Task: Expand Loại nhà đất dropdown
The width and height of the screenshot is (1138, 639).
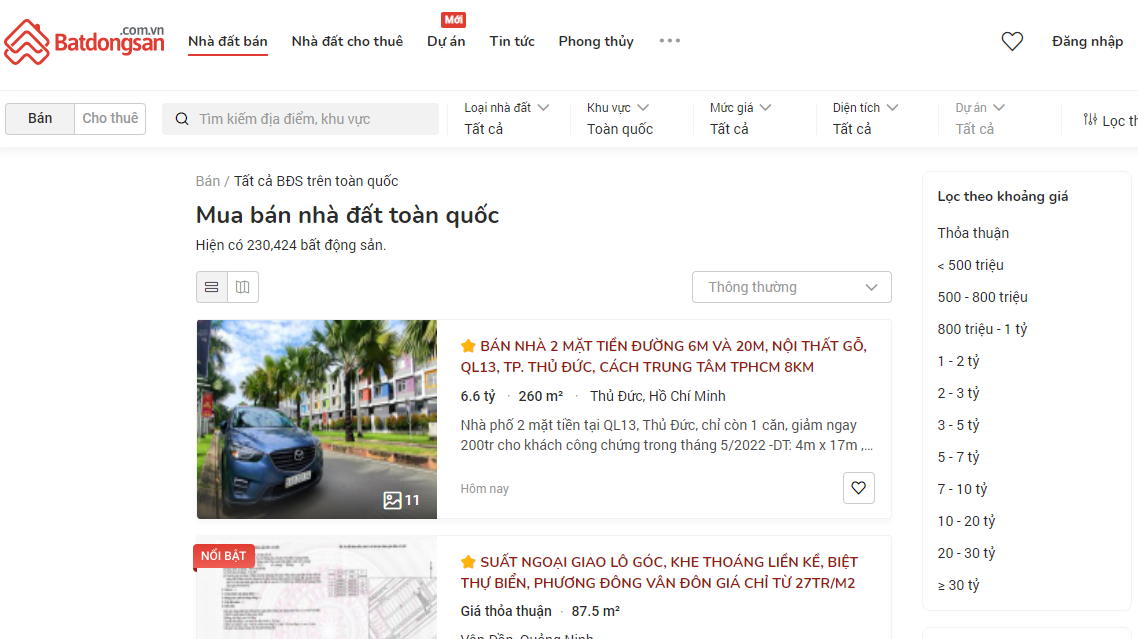Action: pyautogui.click(x=507, y=118)
